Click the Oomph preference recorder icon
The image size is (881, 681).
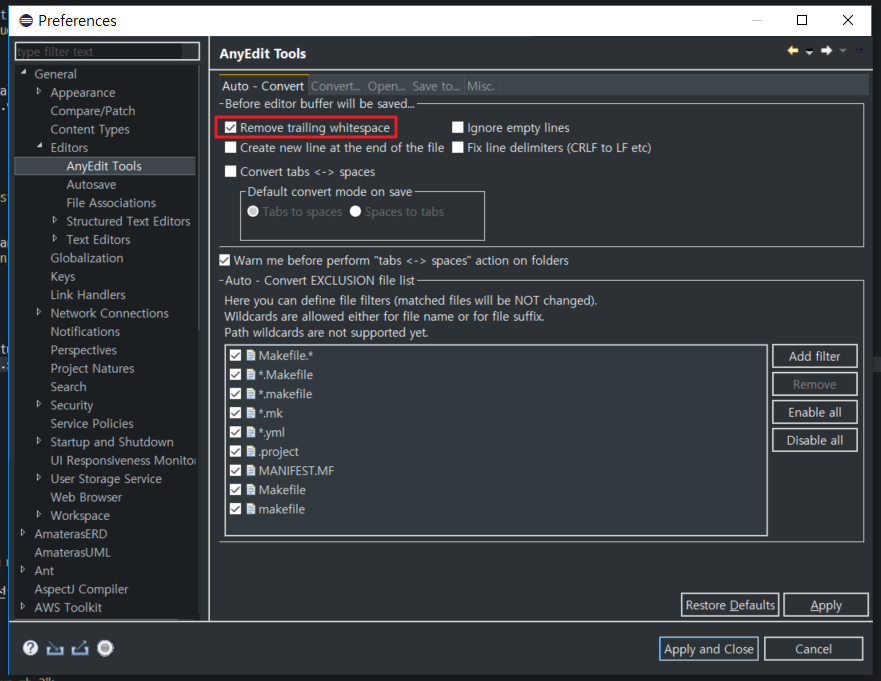coord(105,648)
